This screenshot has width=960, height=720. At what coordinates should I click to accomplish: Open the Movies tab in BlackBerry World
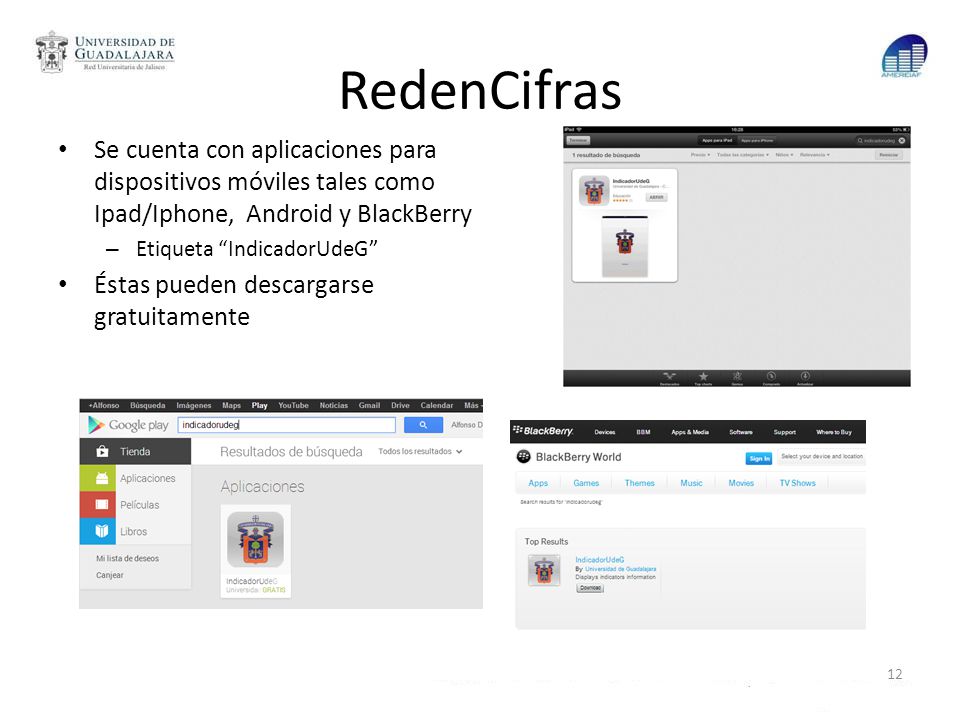741,483
